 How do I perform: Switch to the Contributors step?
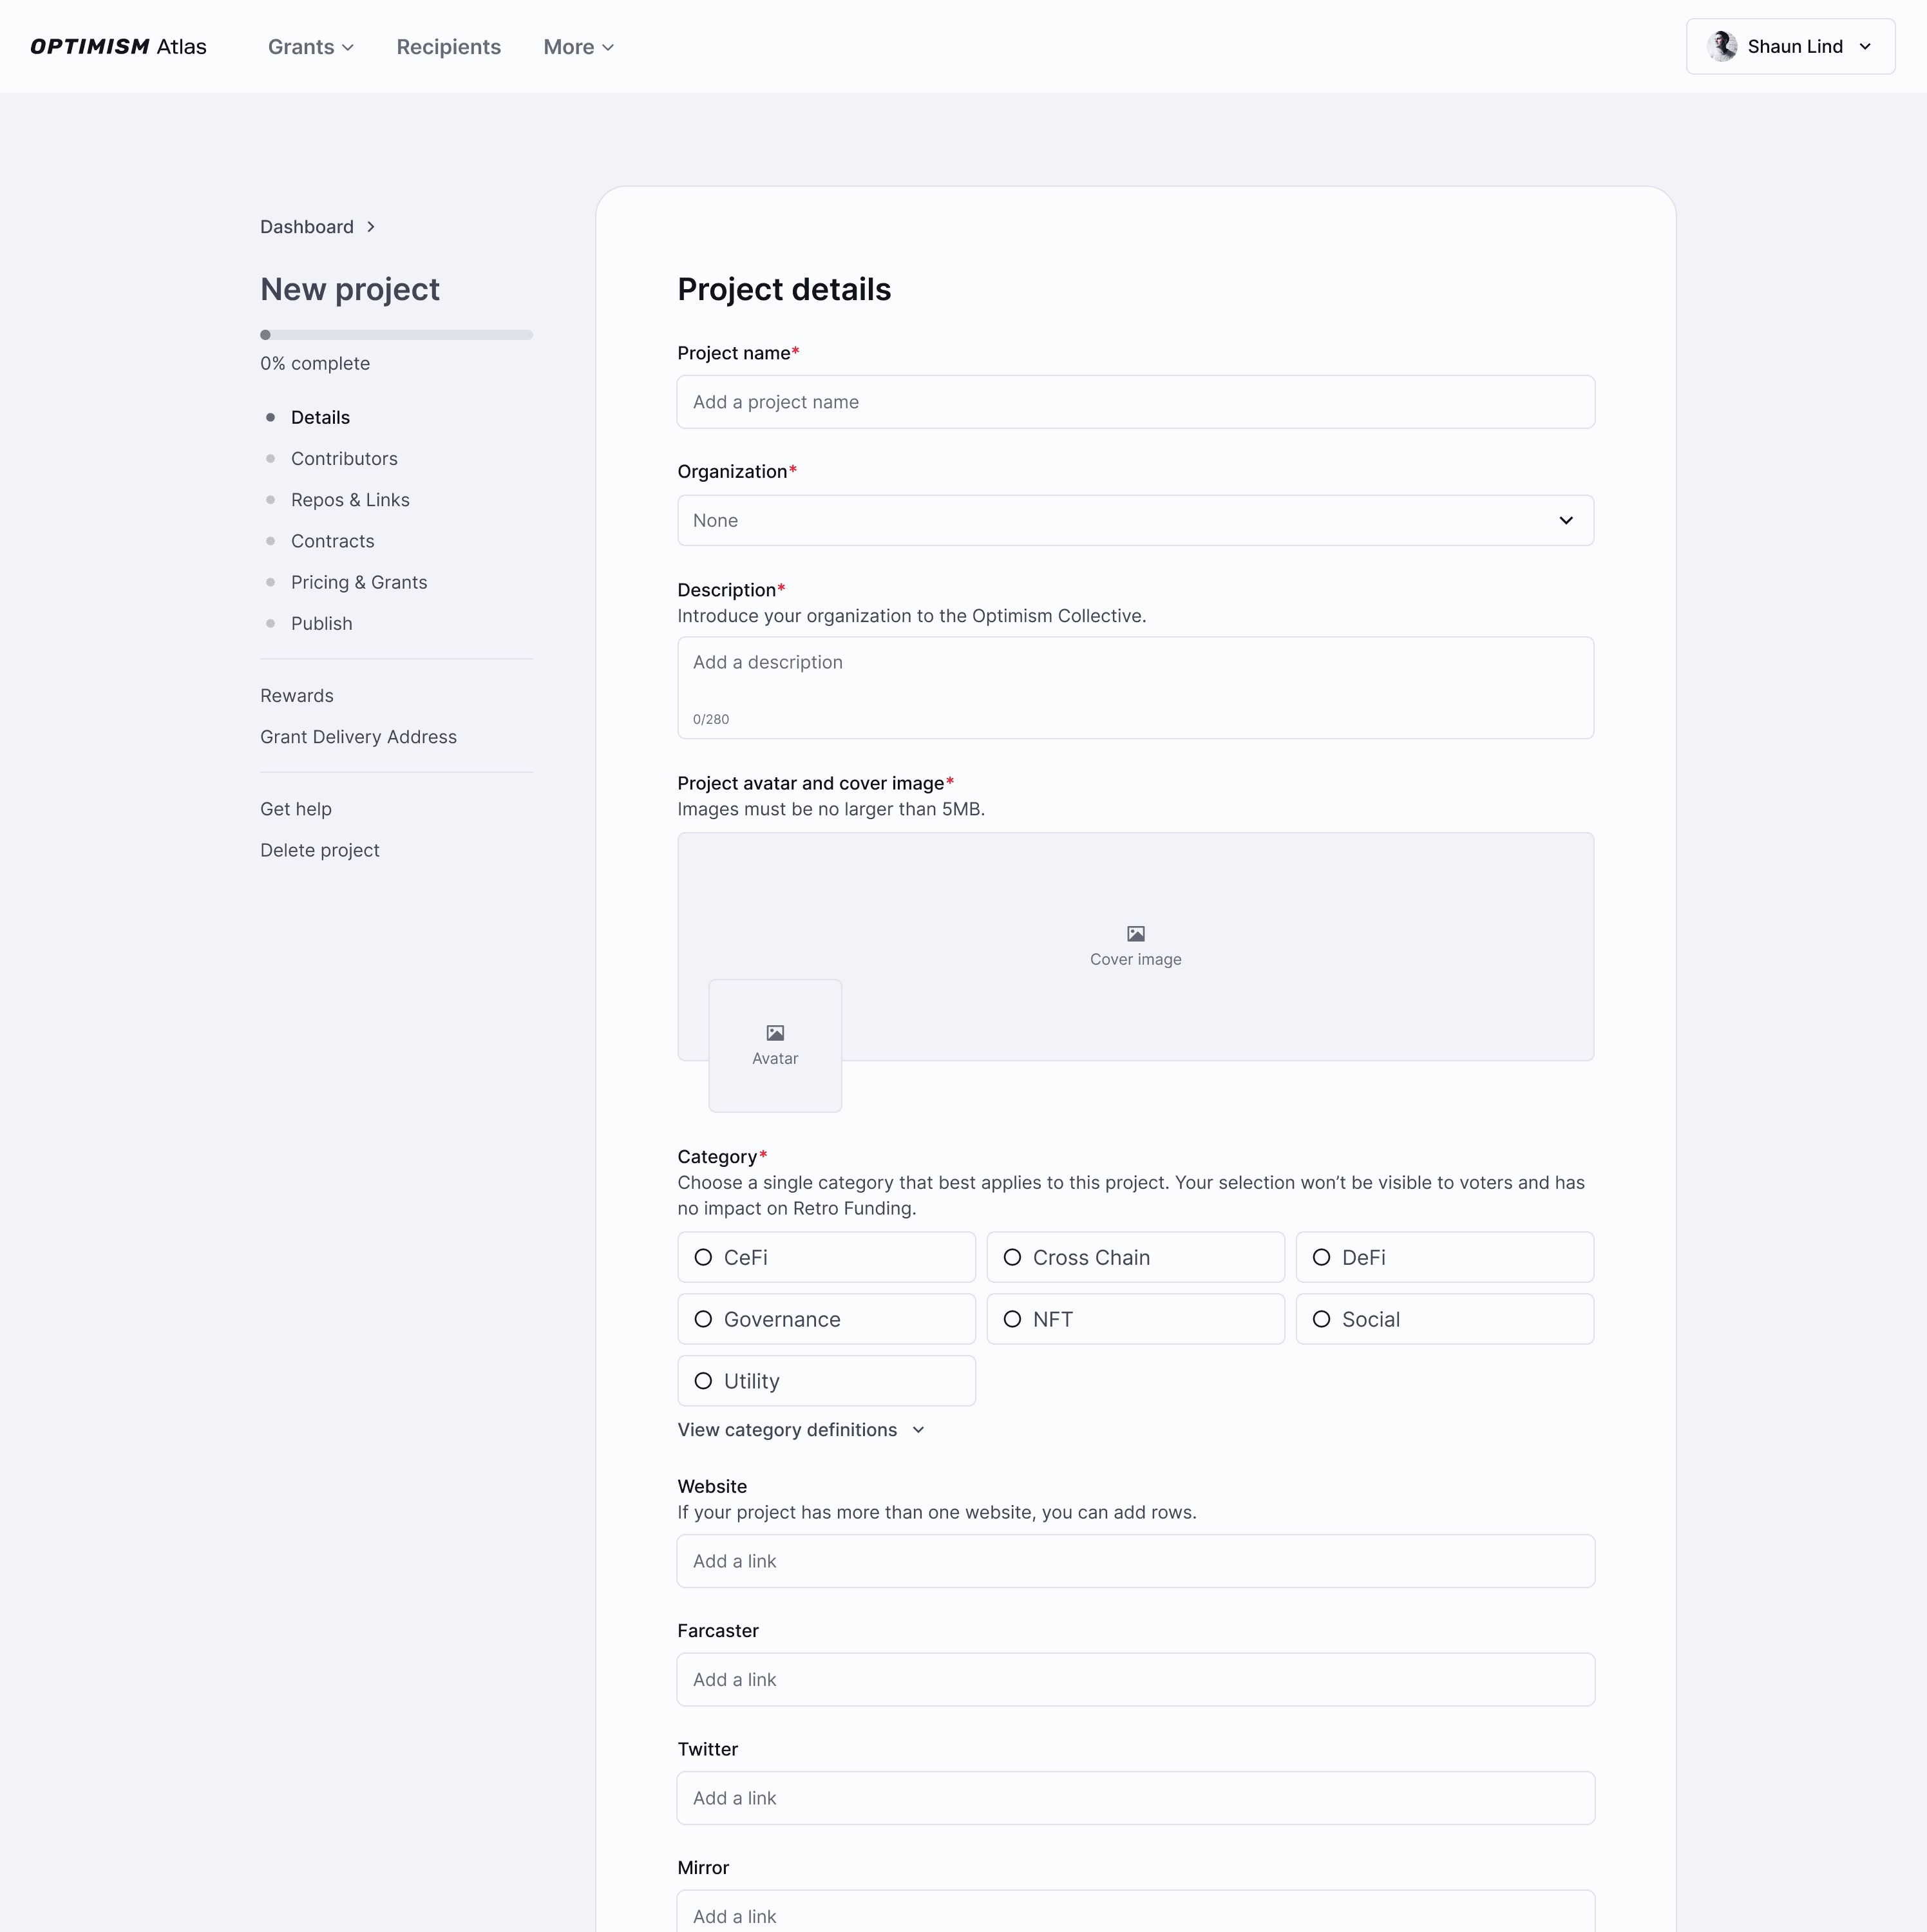pos(344,459)
